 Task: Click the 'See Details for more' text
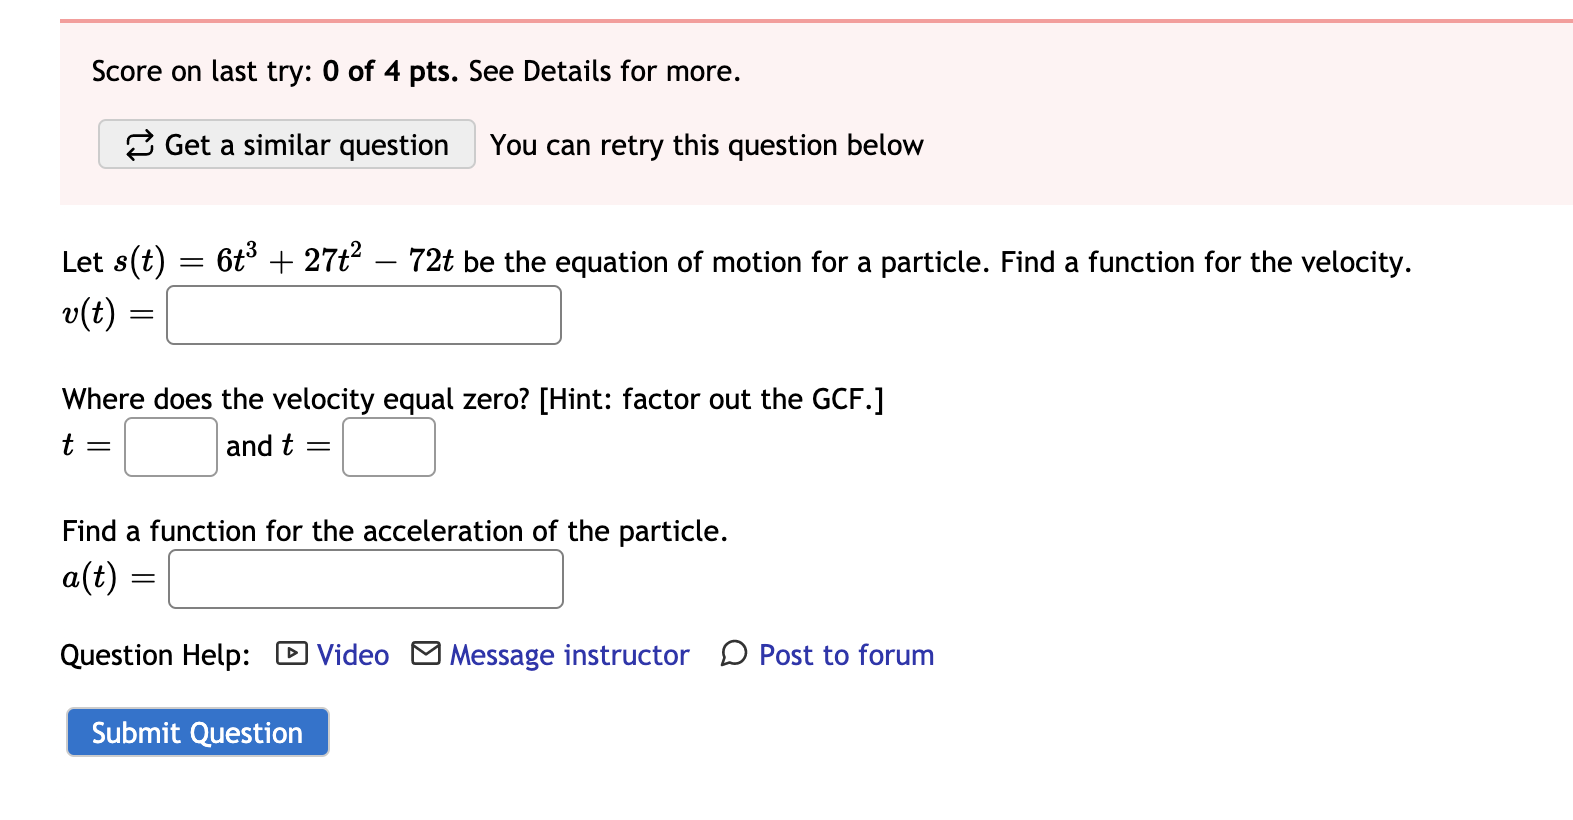click(605, 71)
